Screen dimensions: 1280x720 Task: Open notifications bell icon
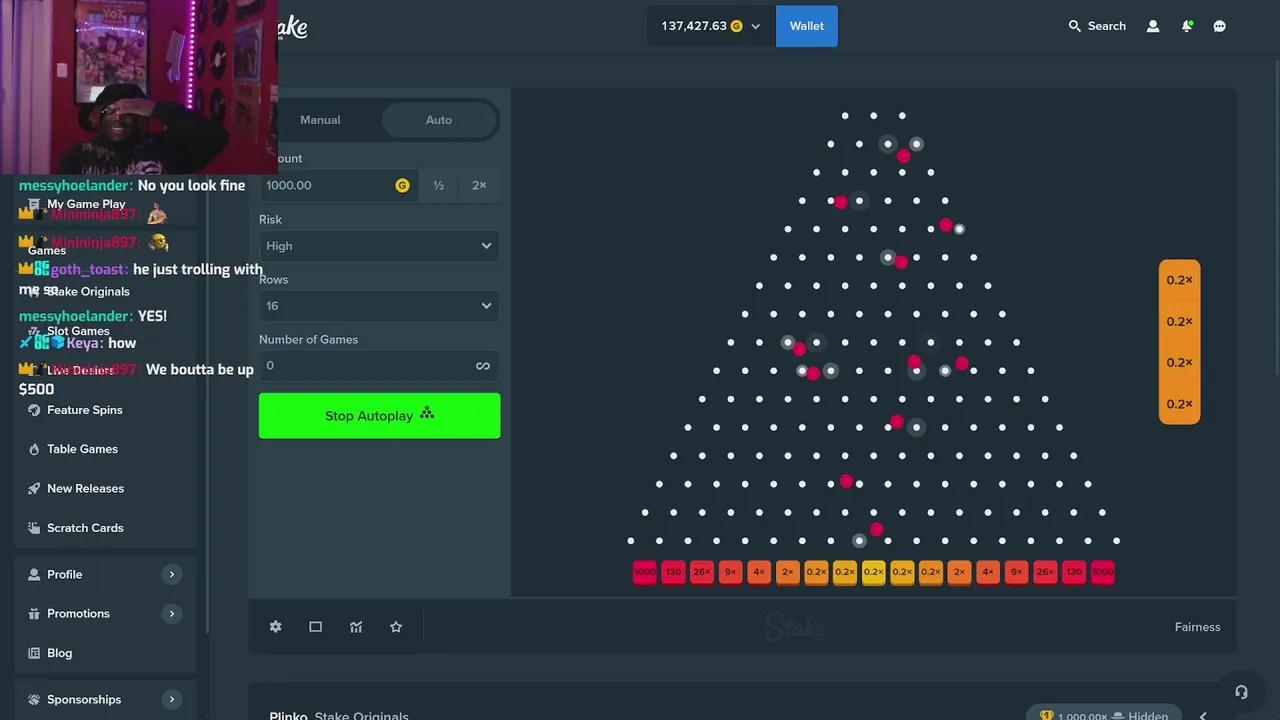[x=1187, y=26]
